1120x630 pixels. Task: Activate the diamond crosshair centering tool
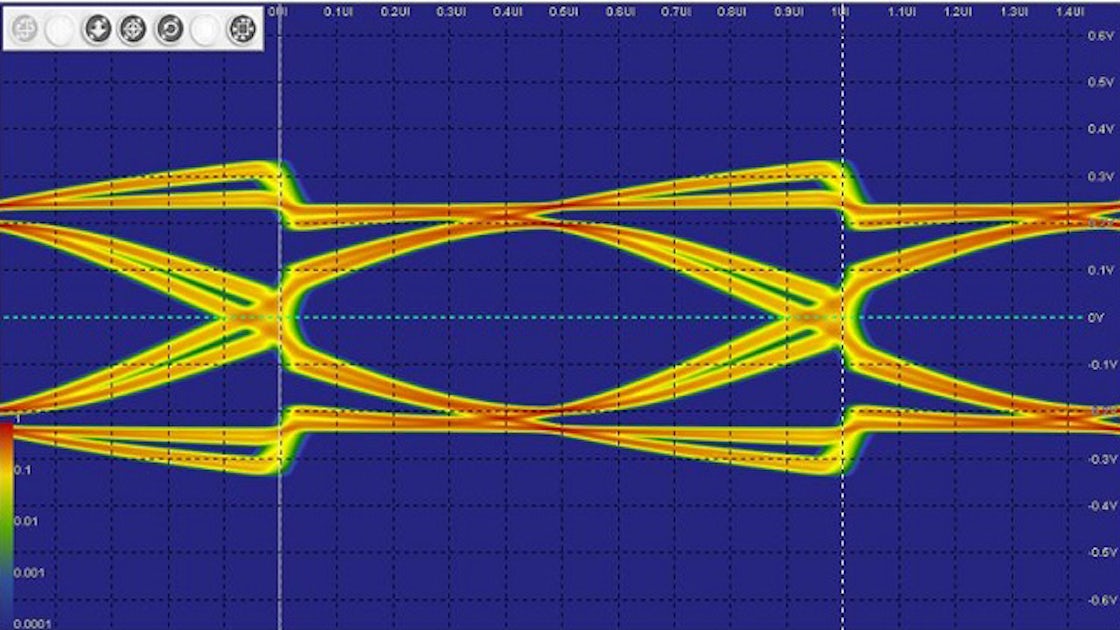point(131,27)
